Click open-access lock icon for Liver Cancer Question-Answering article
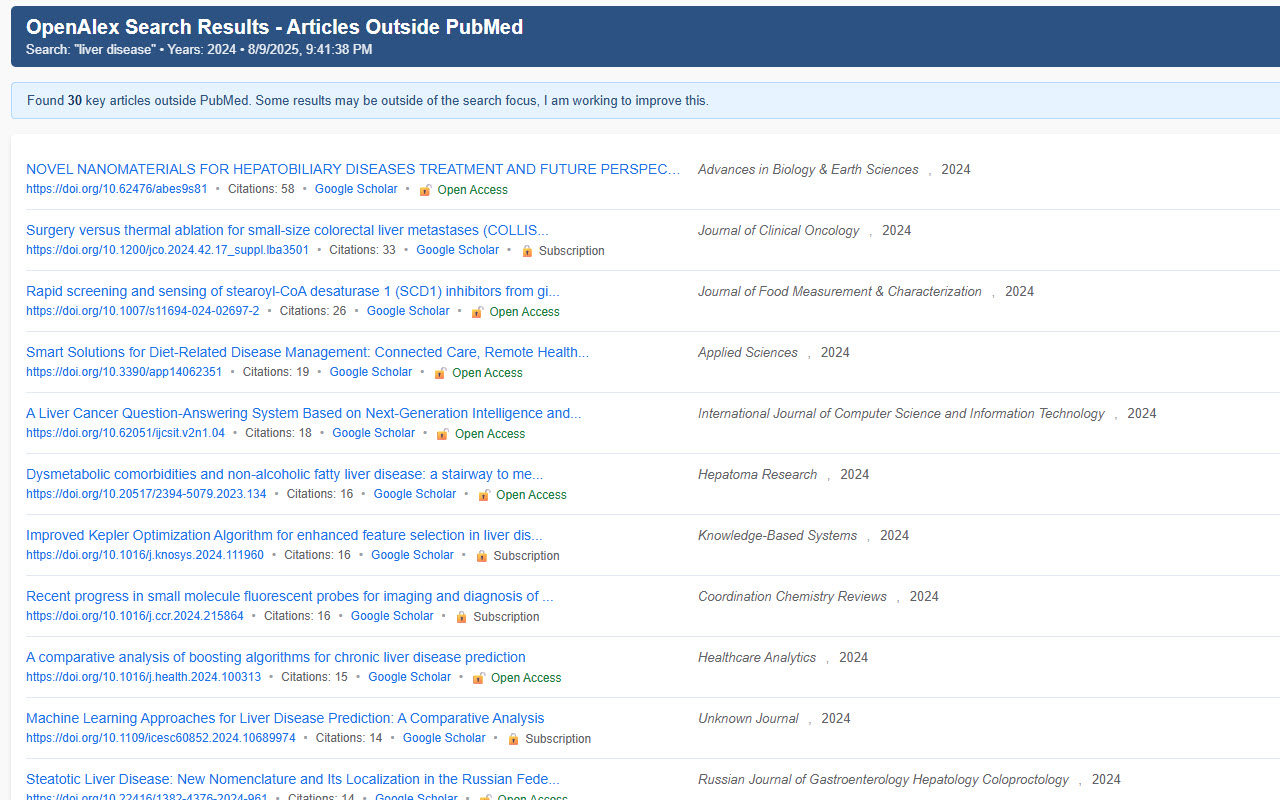This screenshot has width=1280, height=800. point(443,434)
